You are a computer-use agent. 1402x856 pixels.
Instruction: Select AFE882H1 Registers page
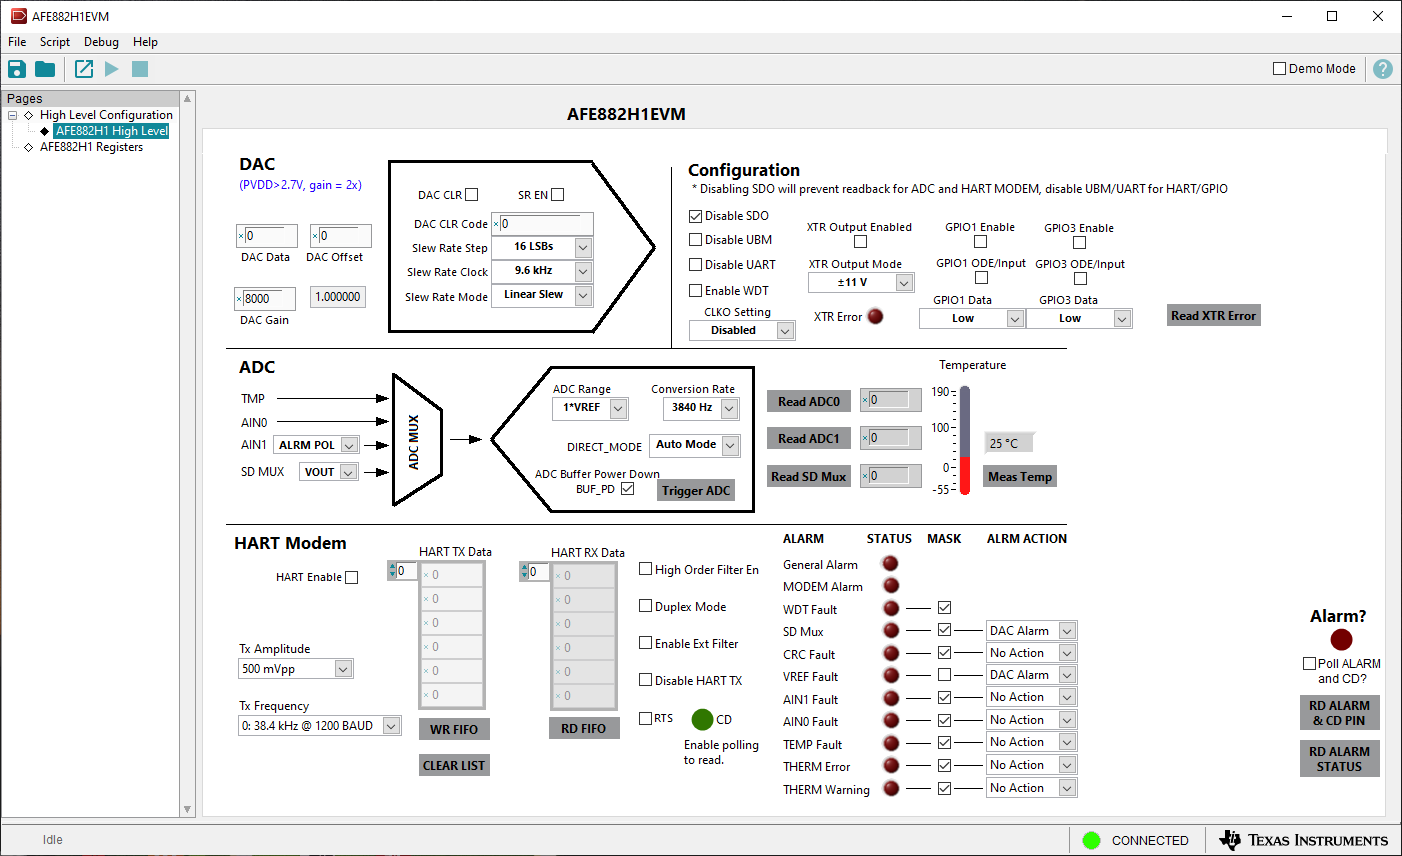[91, 147]
